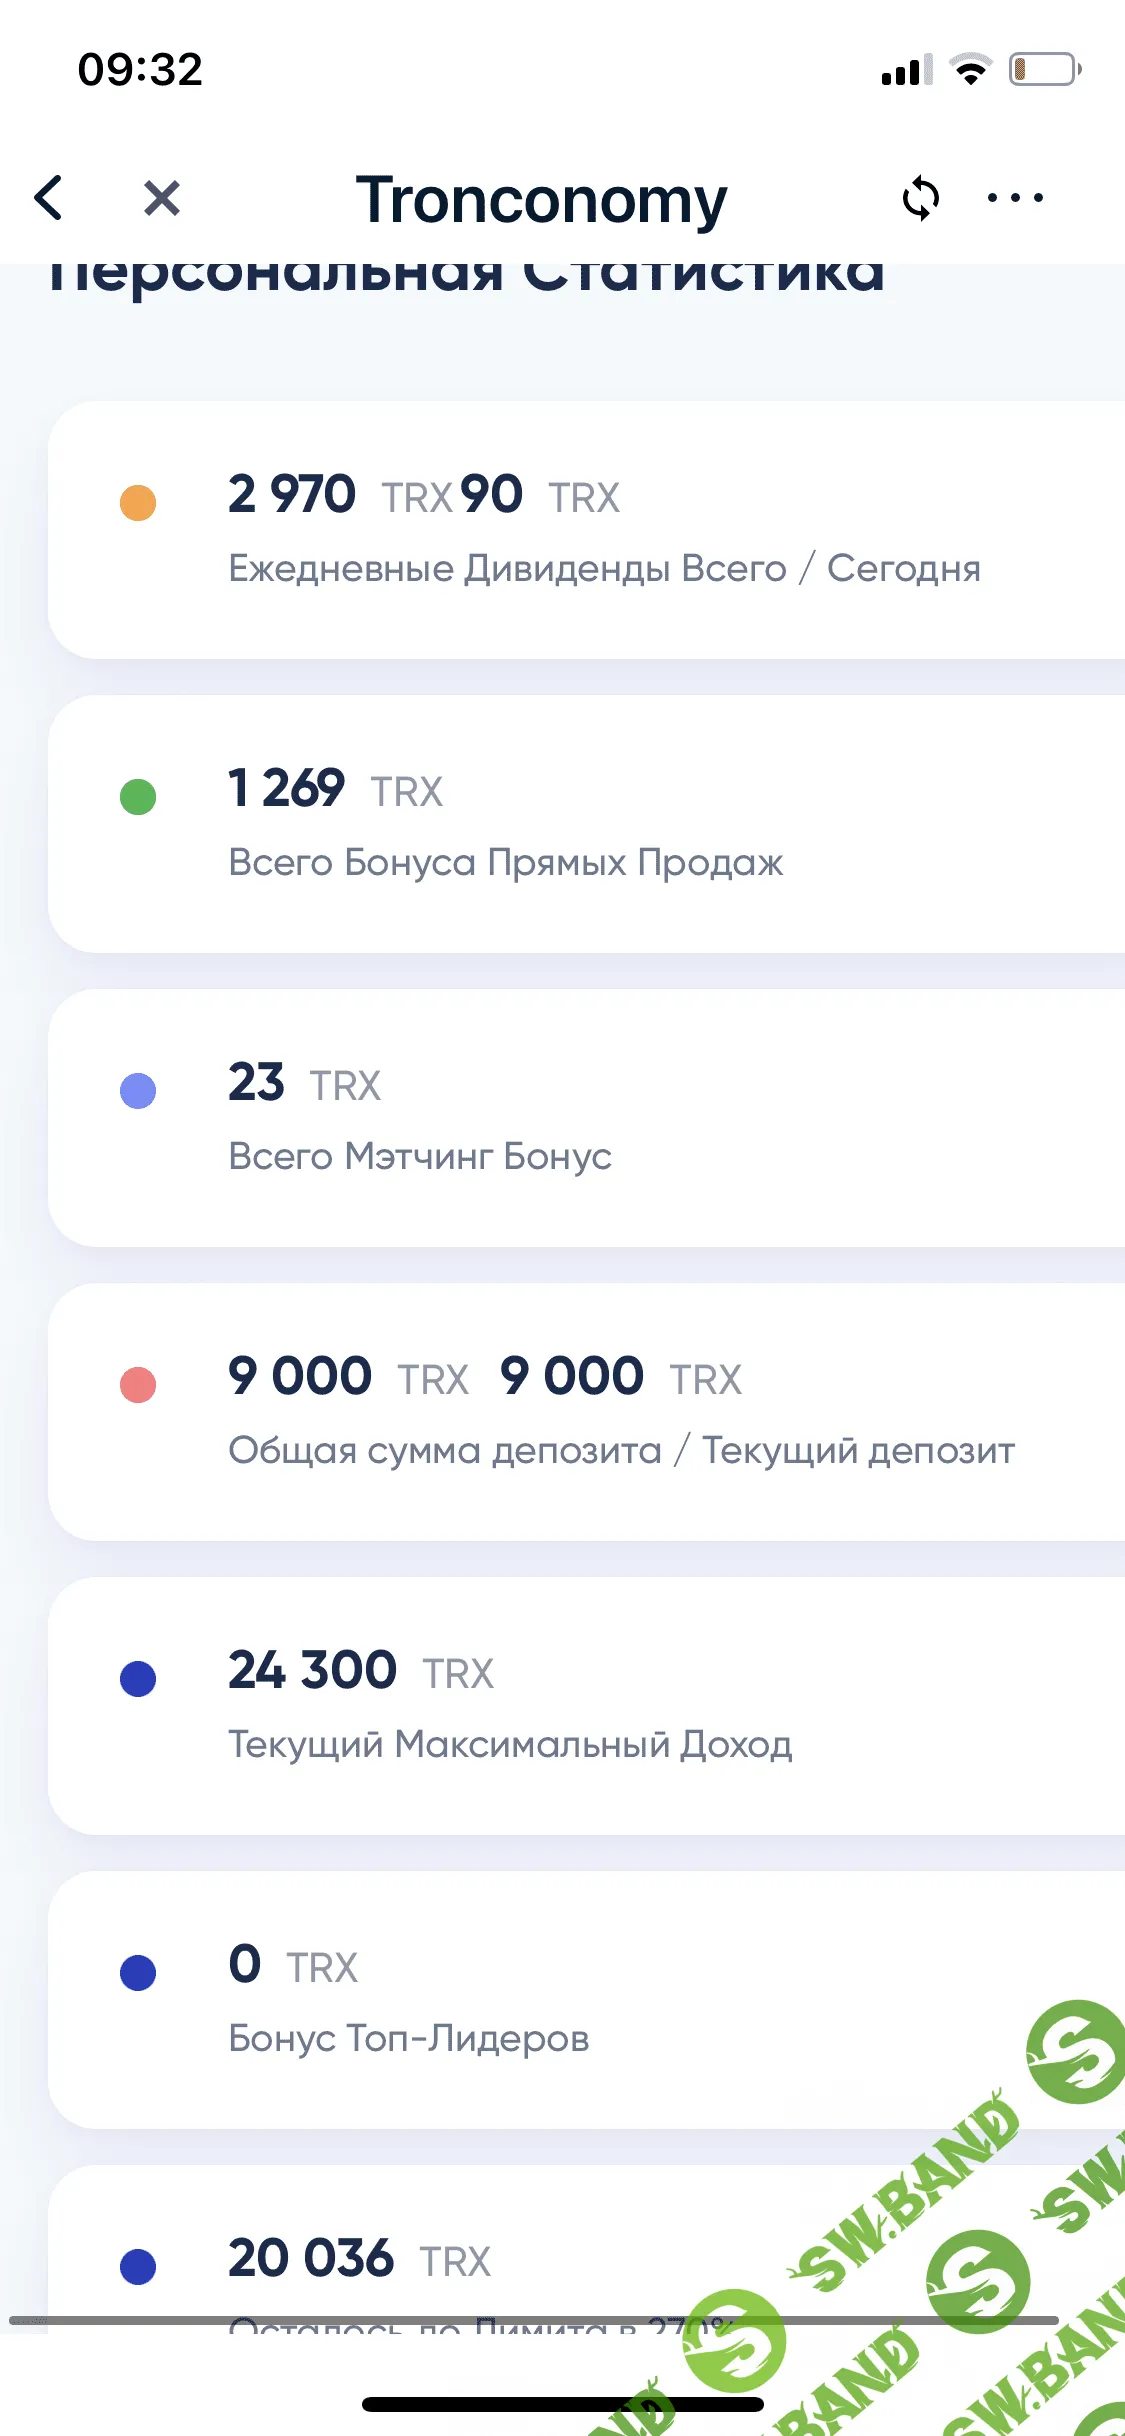
Task: Tap the 'Персональная Статистика' section heading
Action: [466, 278]
